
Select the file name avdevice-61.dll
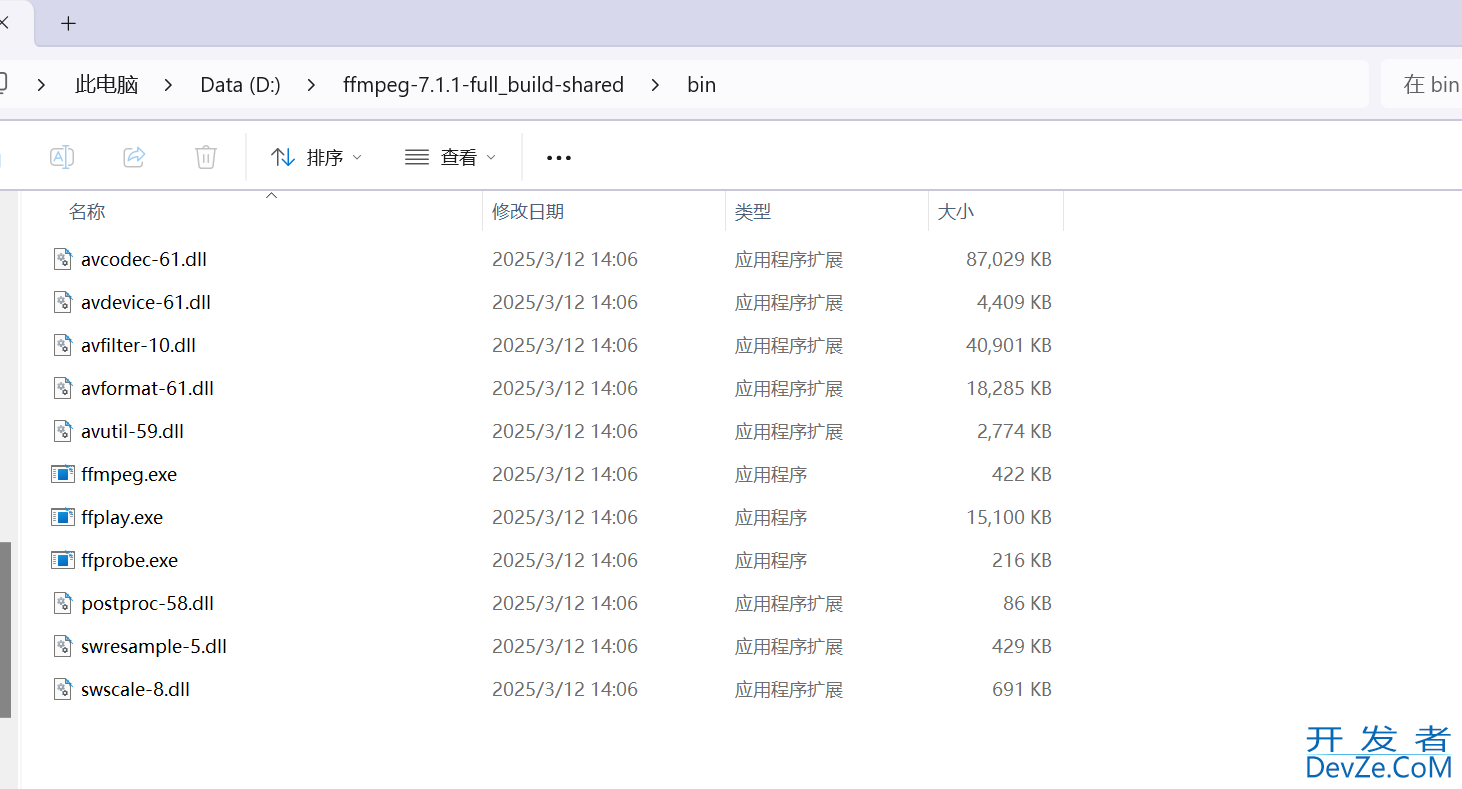point(146,302)
